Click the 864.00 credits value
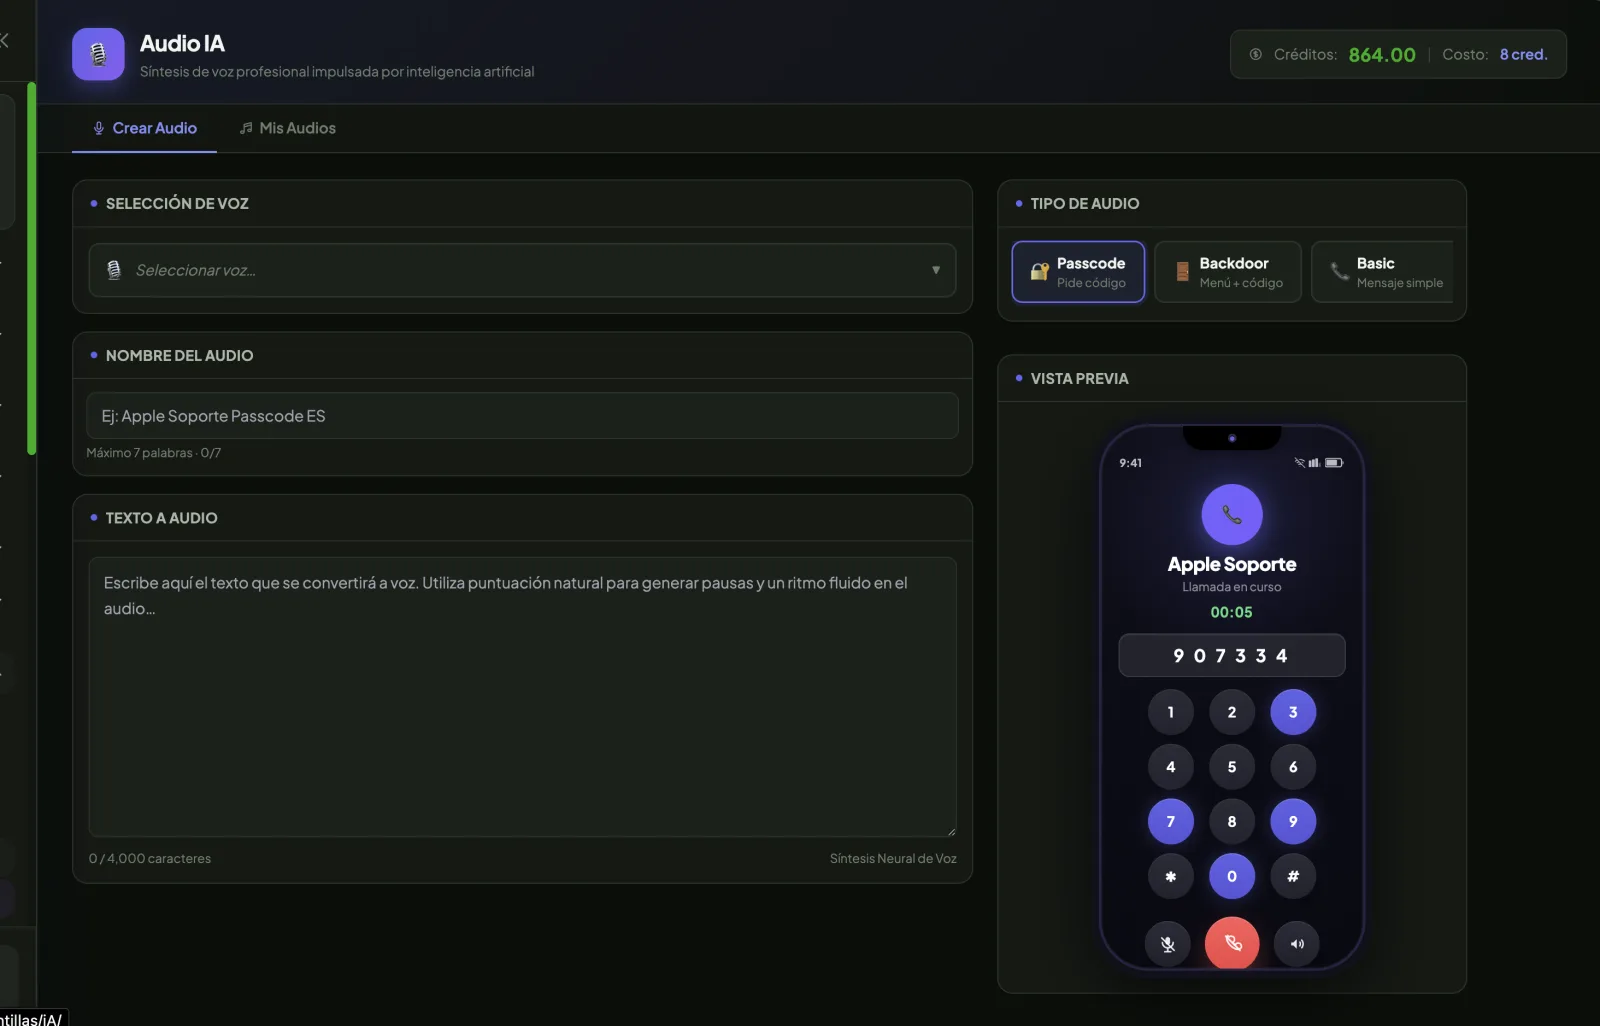The width and height of the screenshot is (1600, 1026). tap(1382, 55)
